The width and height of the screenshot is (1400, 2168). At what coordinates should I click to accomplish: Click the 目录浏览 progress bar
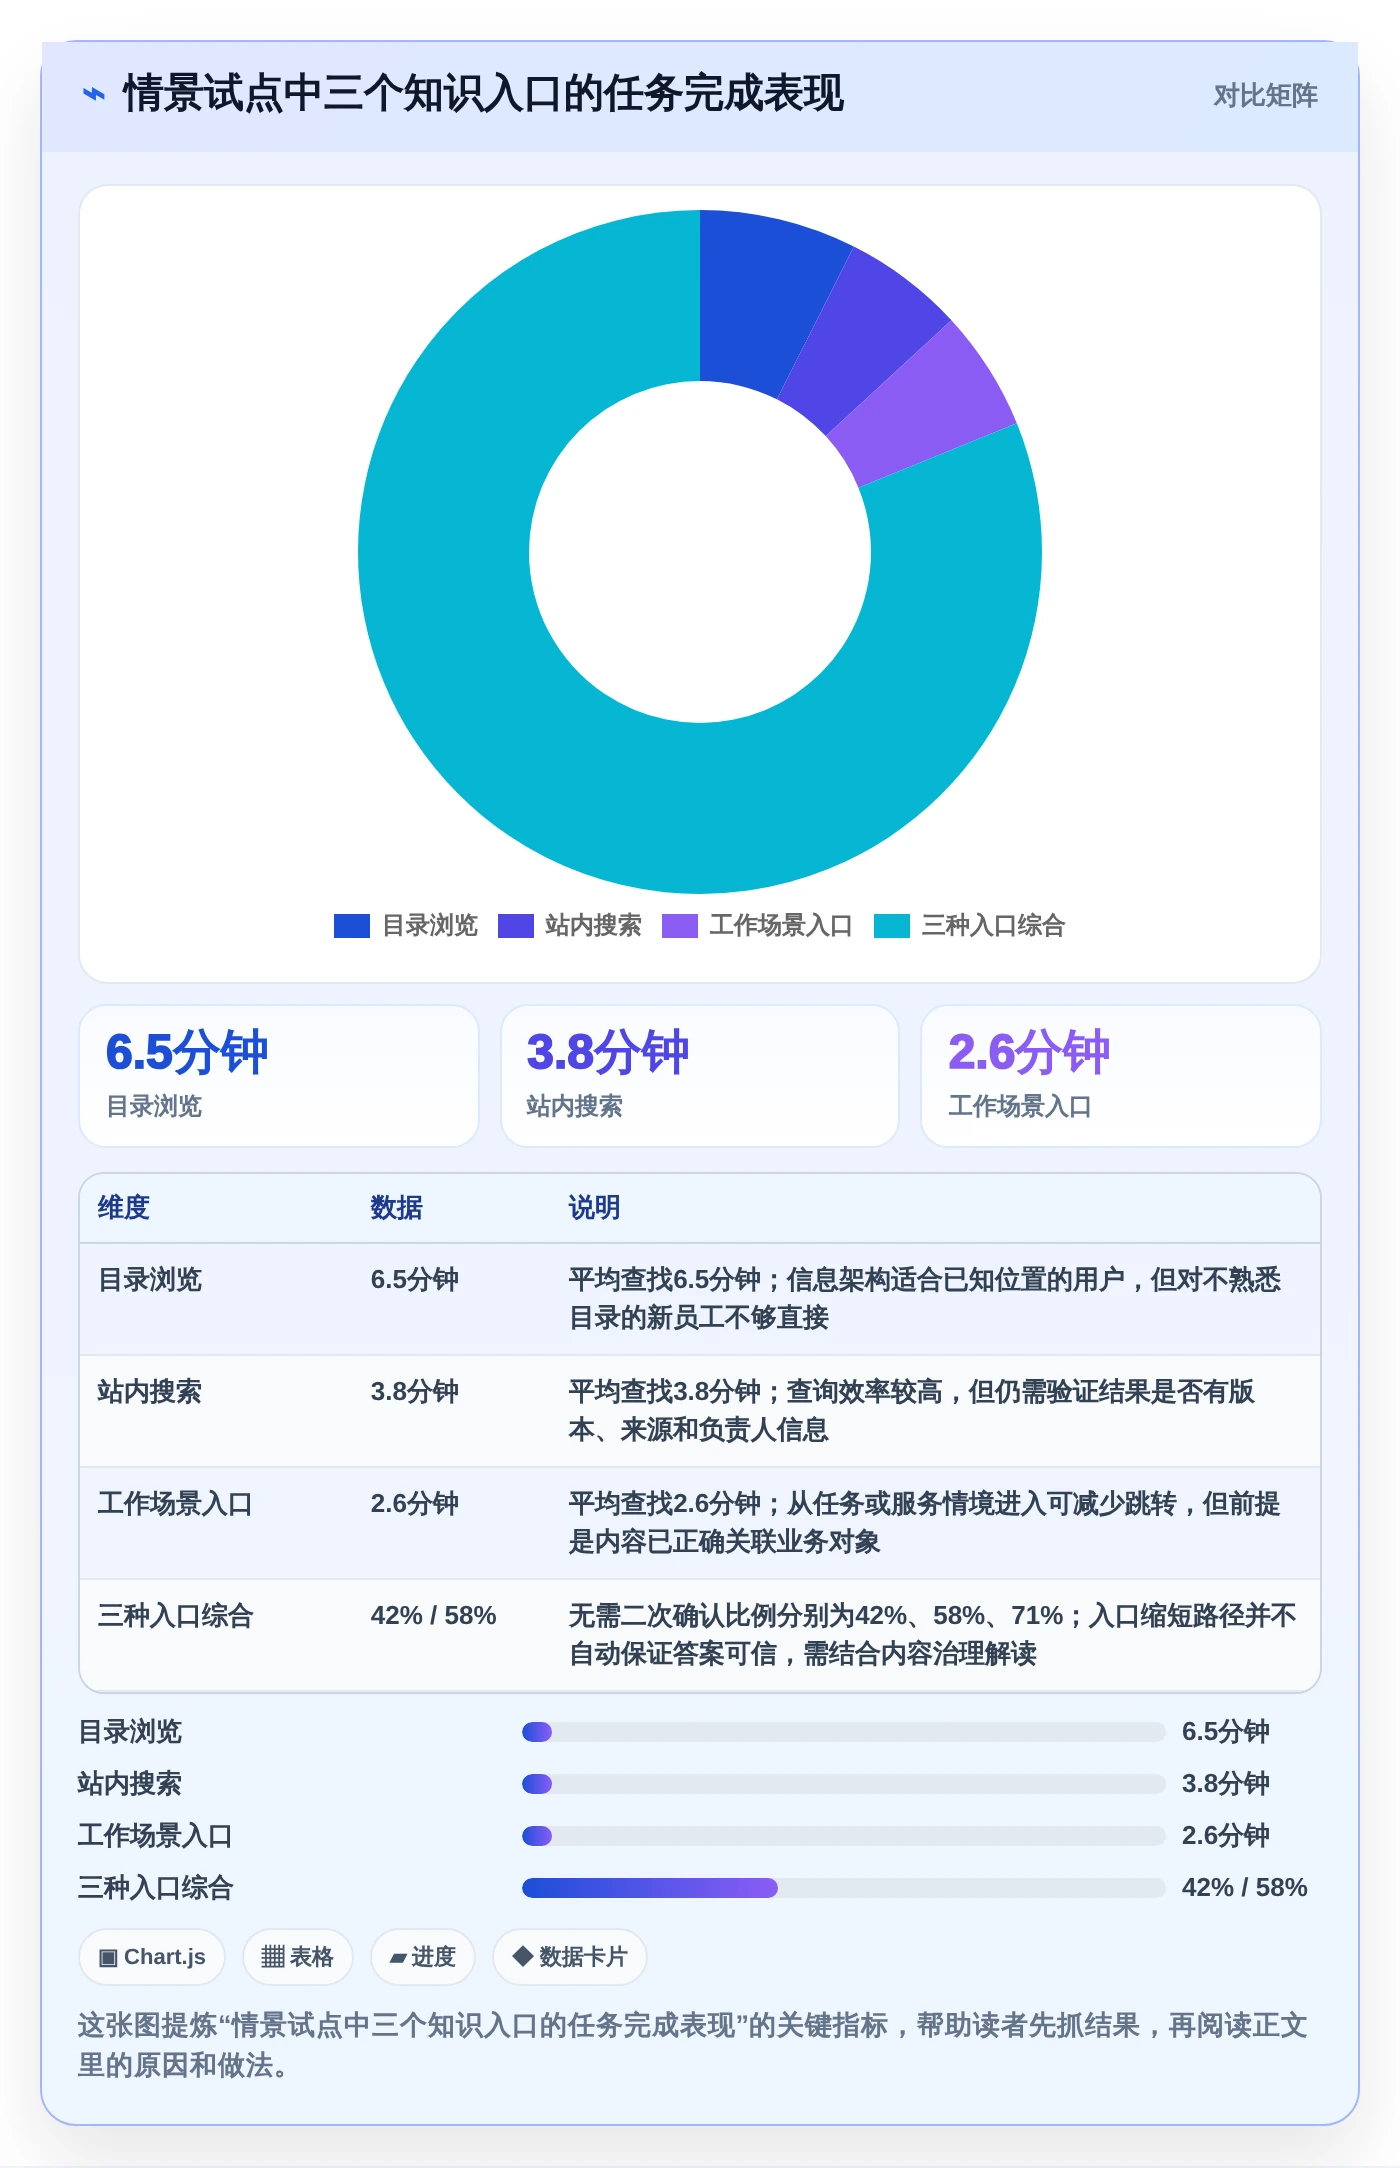(844, 1732)
